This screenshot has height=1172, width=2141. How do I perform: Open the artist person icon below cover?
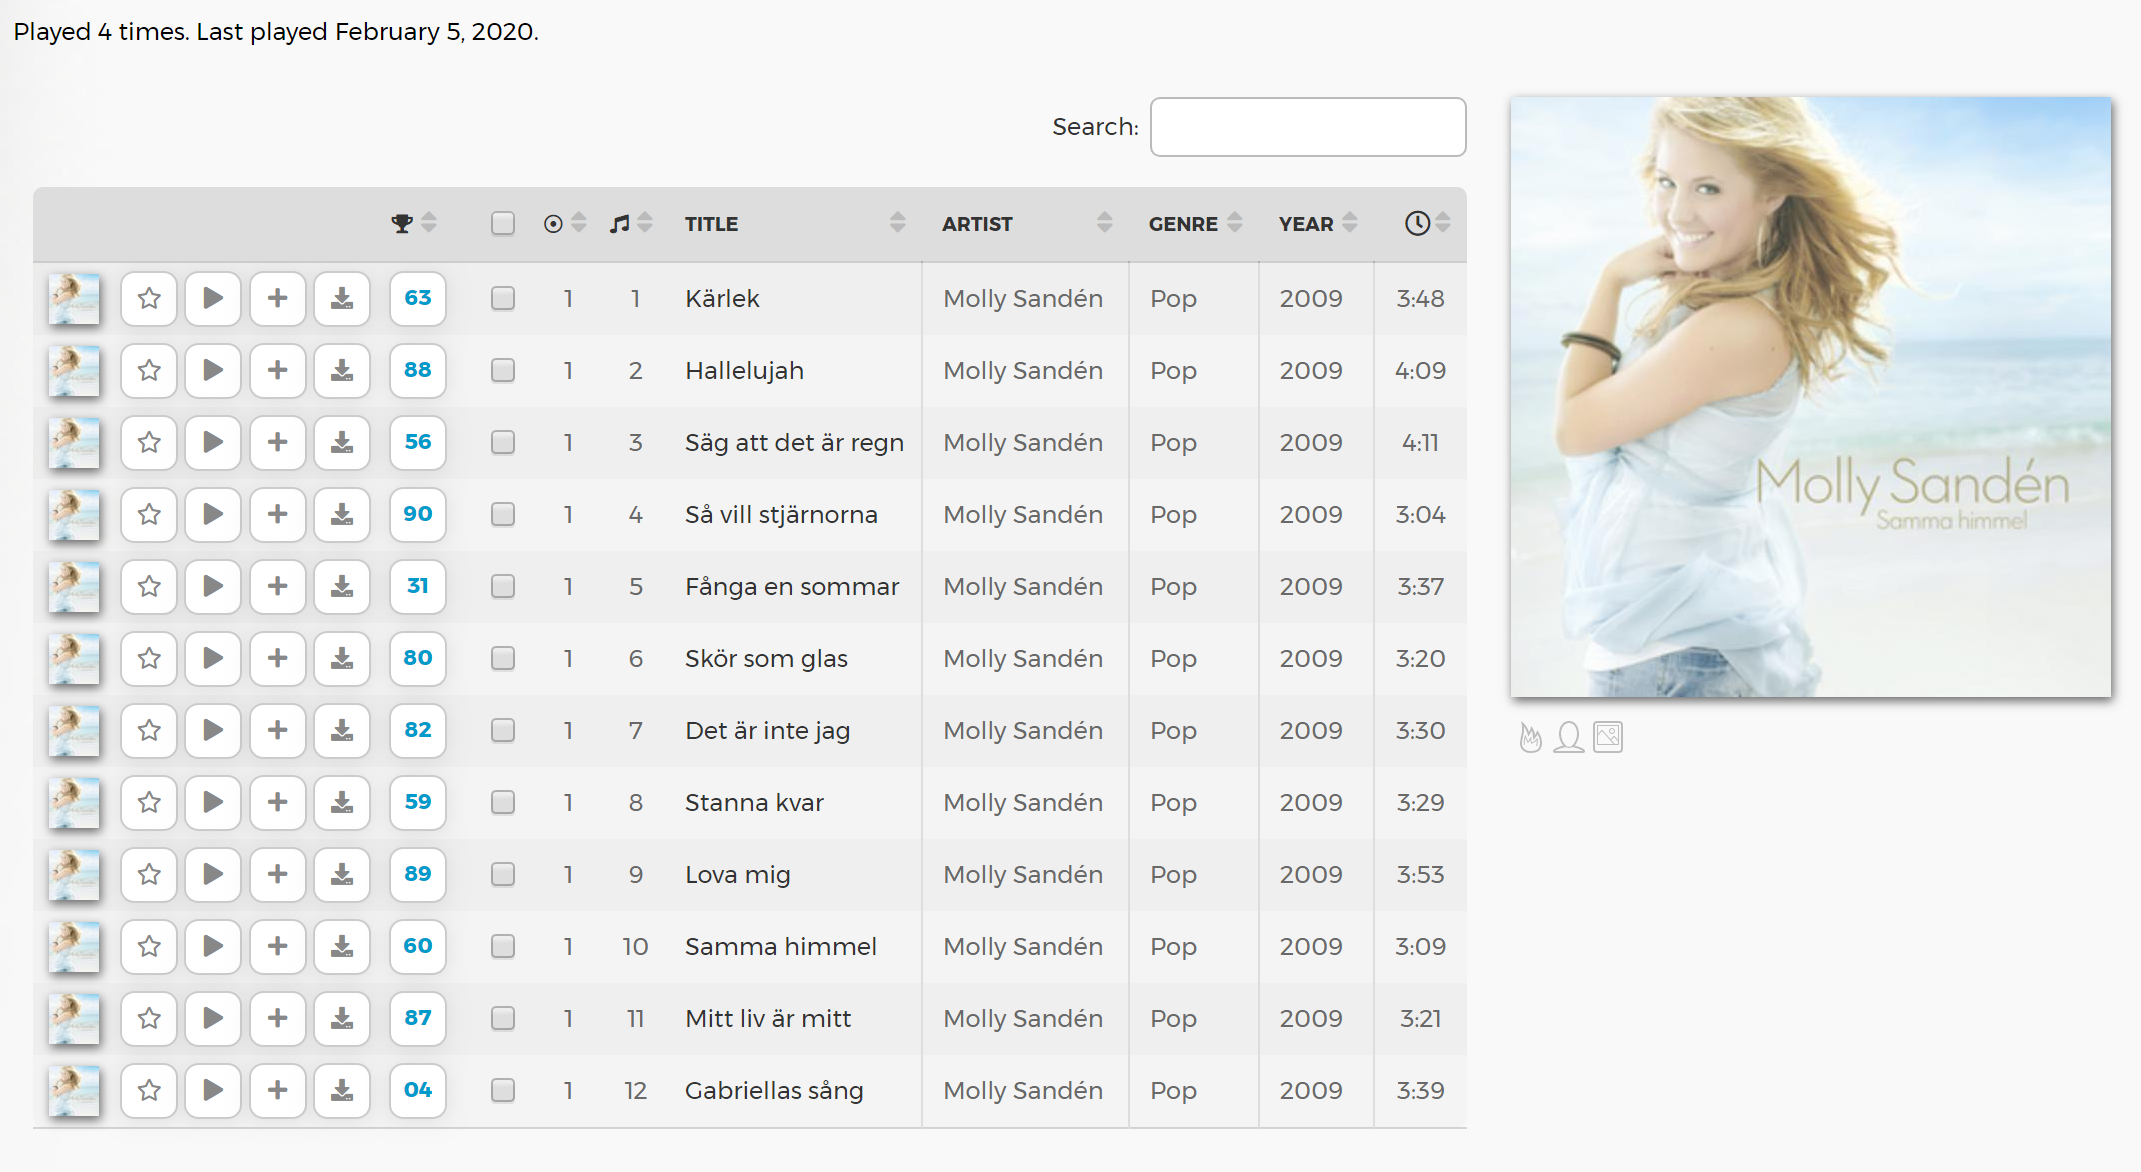[1568, 737]
